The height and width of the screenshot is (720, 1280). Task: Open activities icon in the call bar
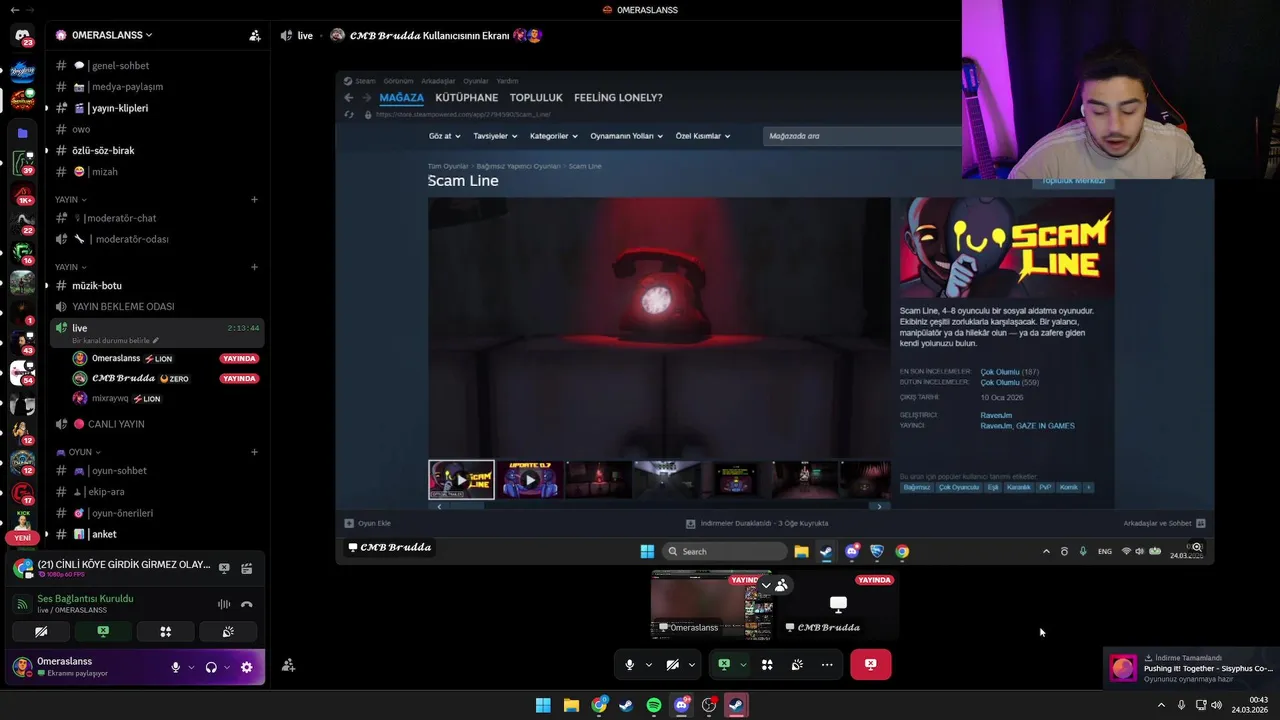pyautogui.click(x=767, y=665)
